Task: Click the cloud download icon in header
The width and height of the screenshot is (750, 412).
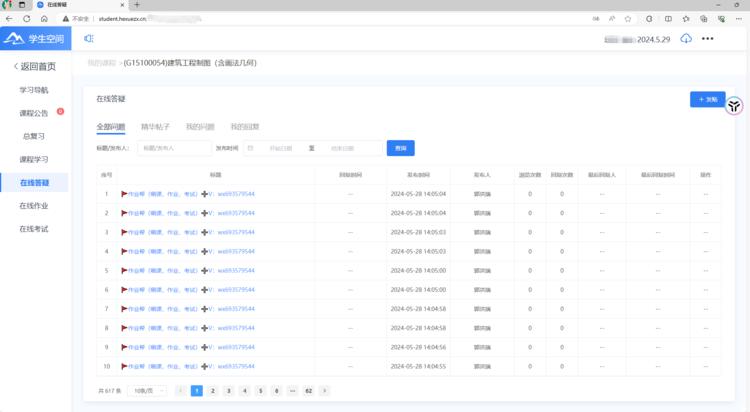Action: tap(686, 39)
